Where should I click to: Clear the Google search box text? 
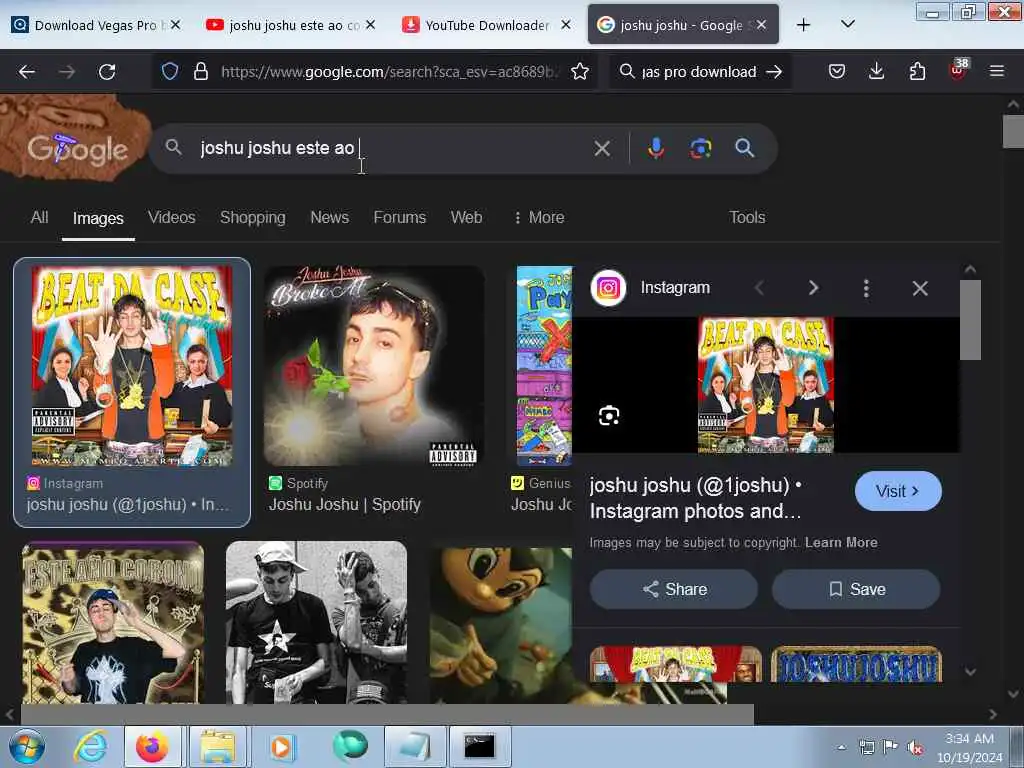point(602,149)
